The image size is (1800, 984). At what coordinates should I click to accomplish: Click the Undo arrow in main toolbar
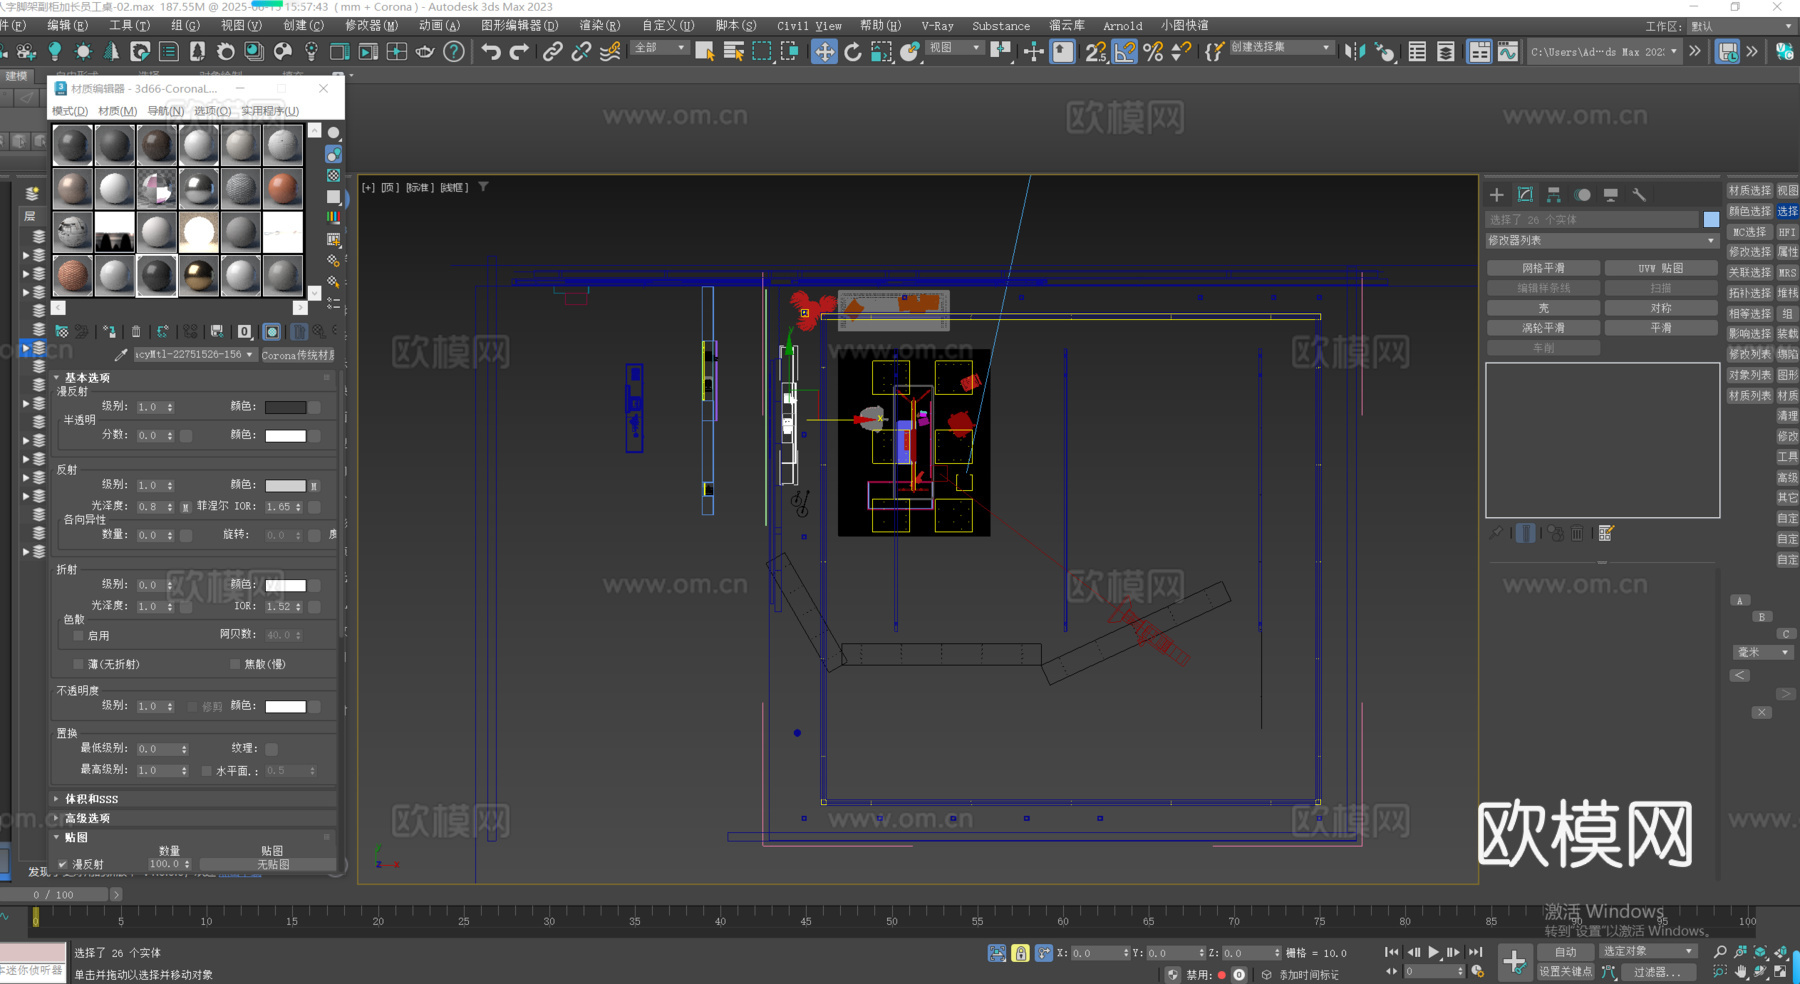click(490, 51)
